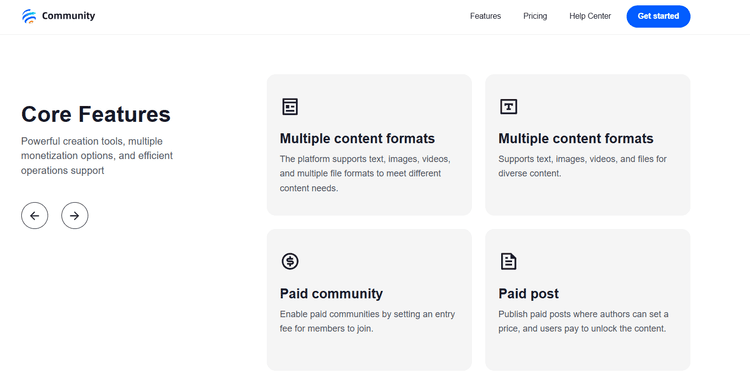The width and height of the screenshot is (750, 385).
Task: Click the Community logo icon
Action: [x=29, y=16]
